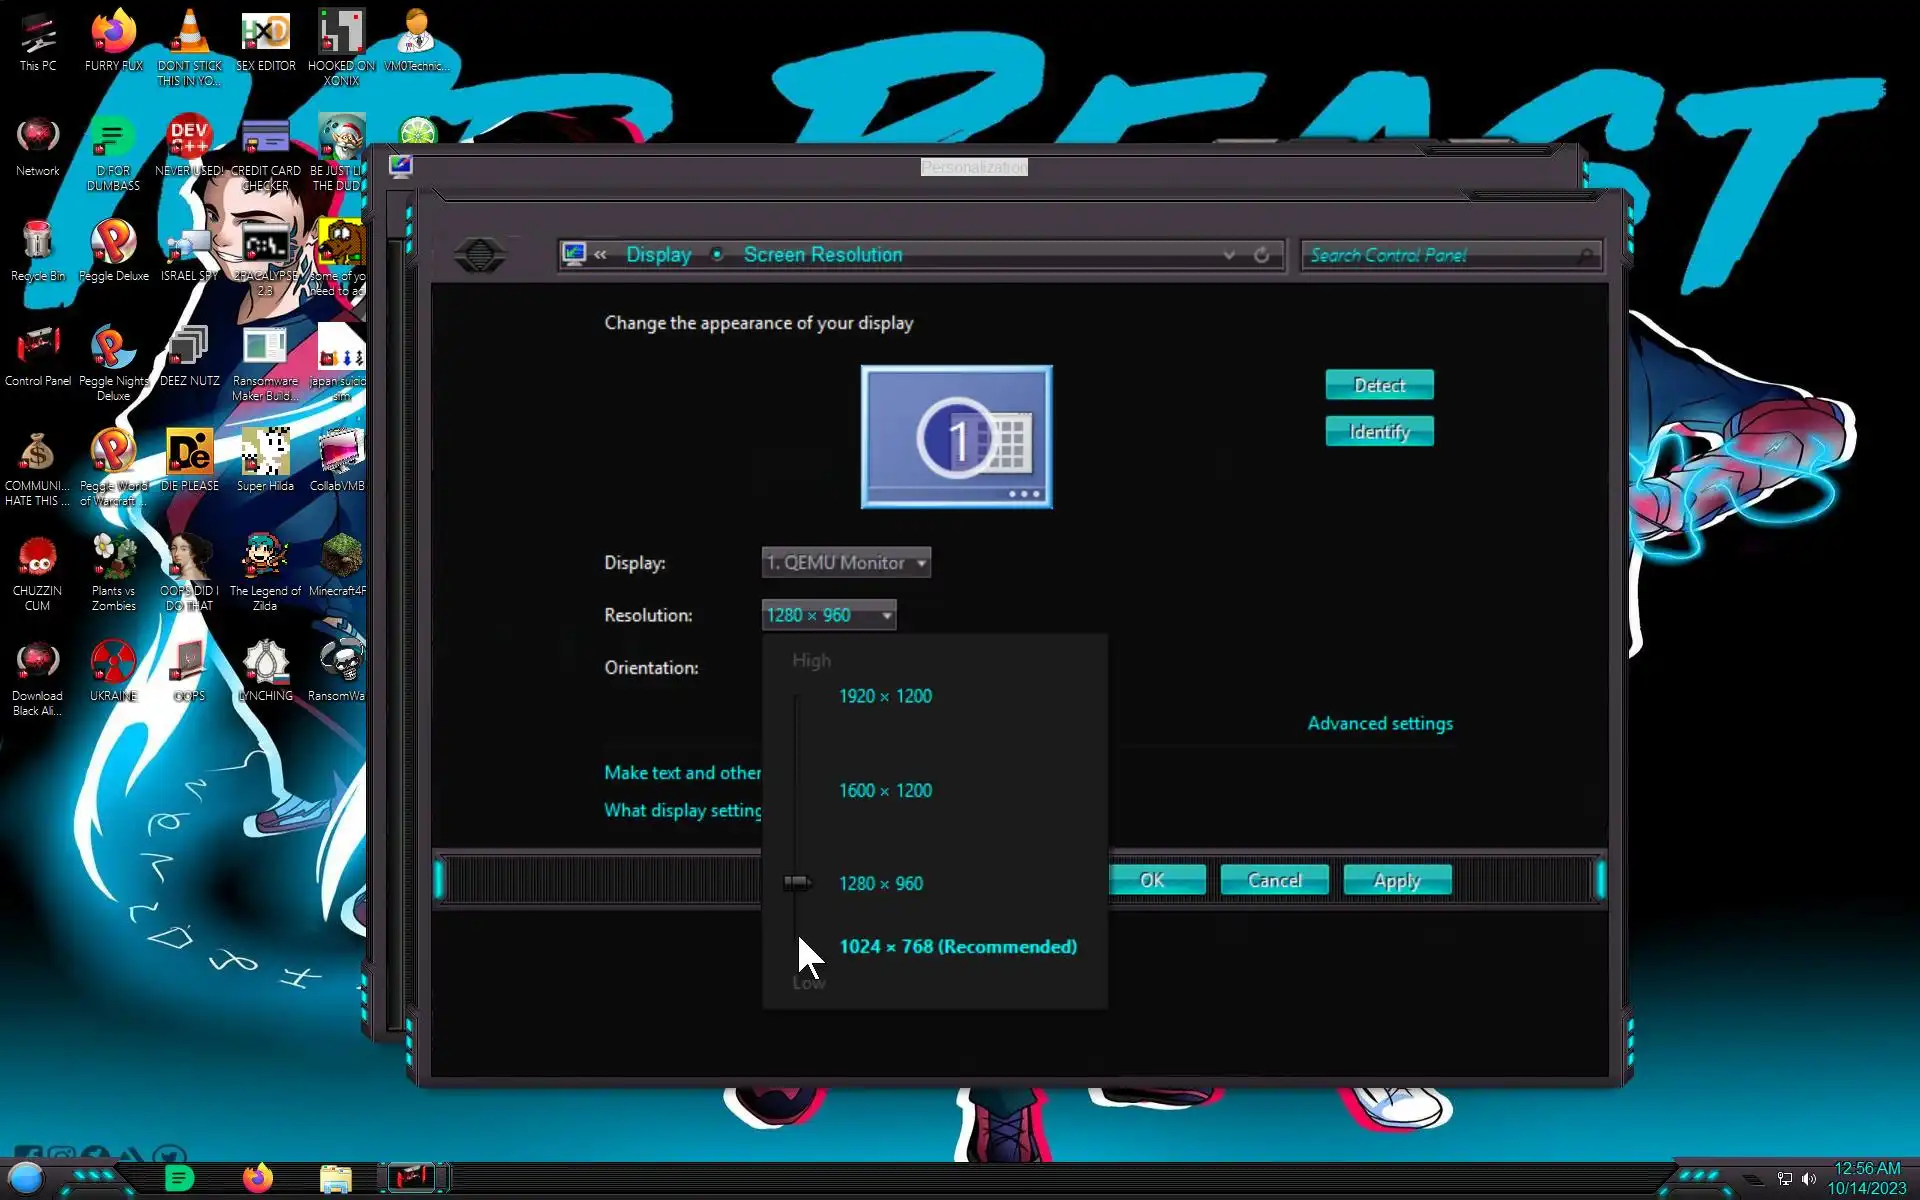
Task: Select the monitor 1 preview thumbnail
Action: coord(956,437)
